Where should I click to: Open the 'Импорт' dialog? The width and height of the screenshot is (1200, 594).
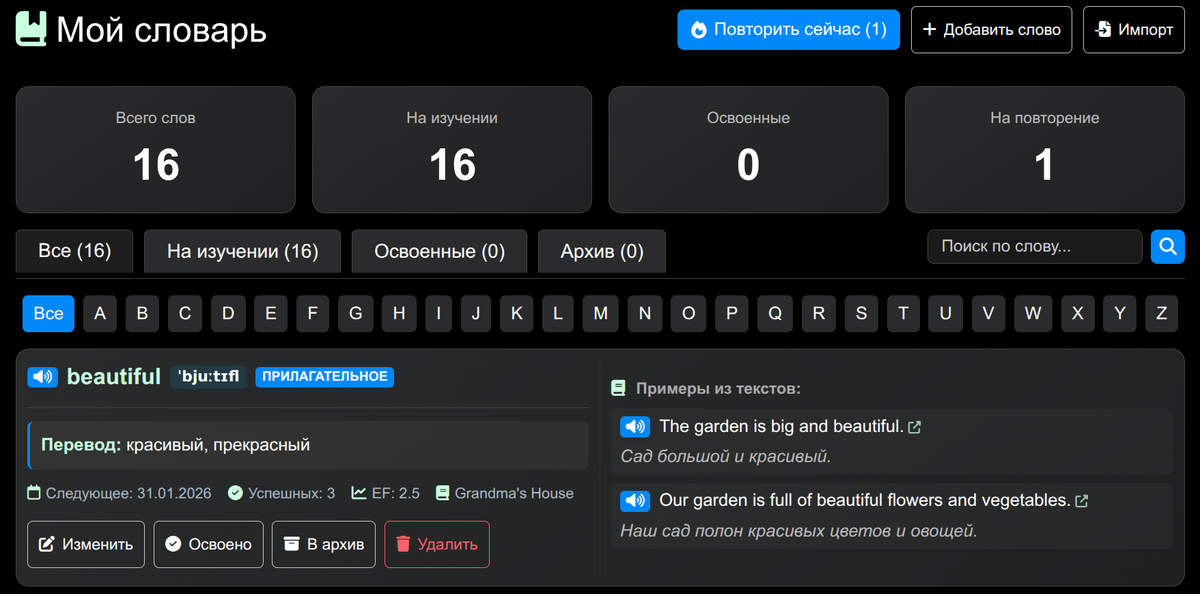pos(1133,29)
